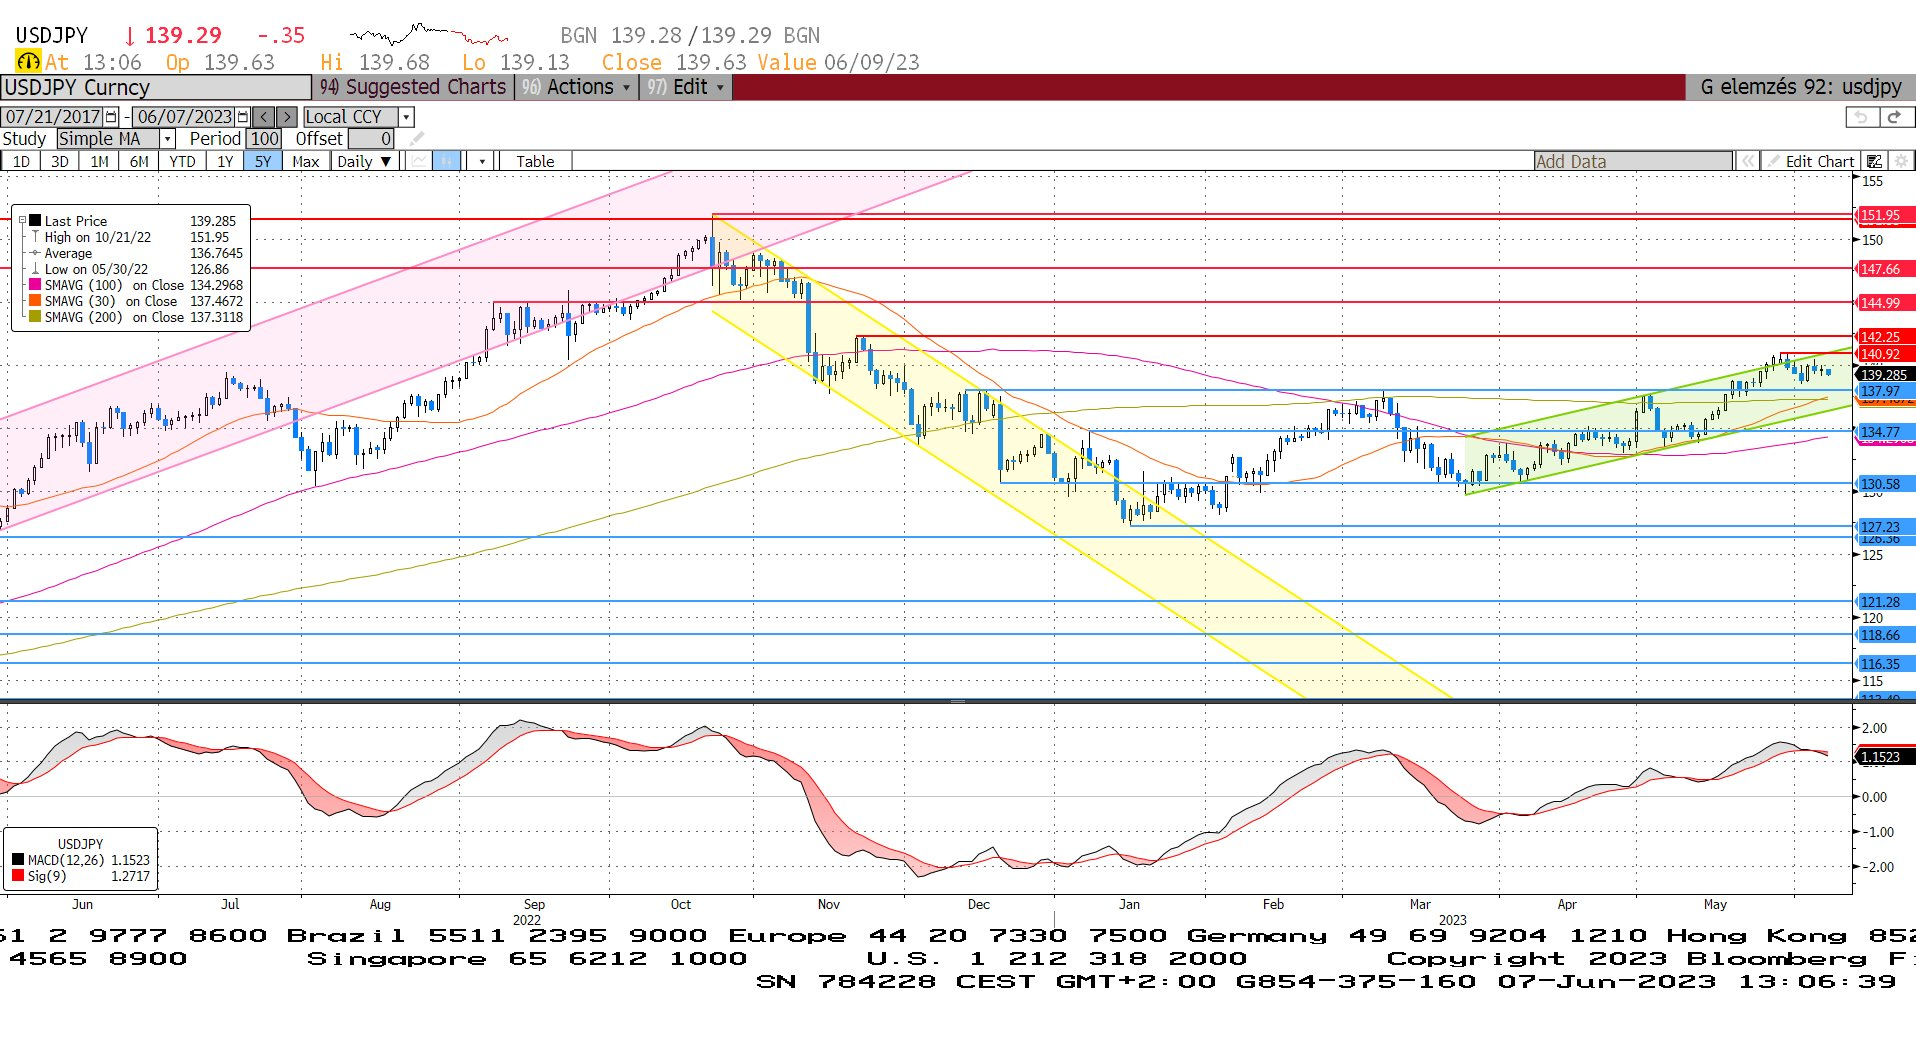
Task: Select the 1D range tab
Action: [21, 161]
